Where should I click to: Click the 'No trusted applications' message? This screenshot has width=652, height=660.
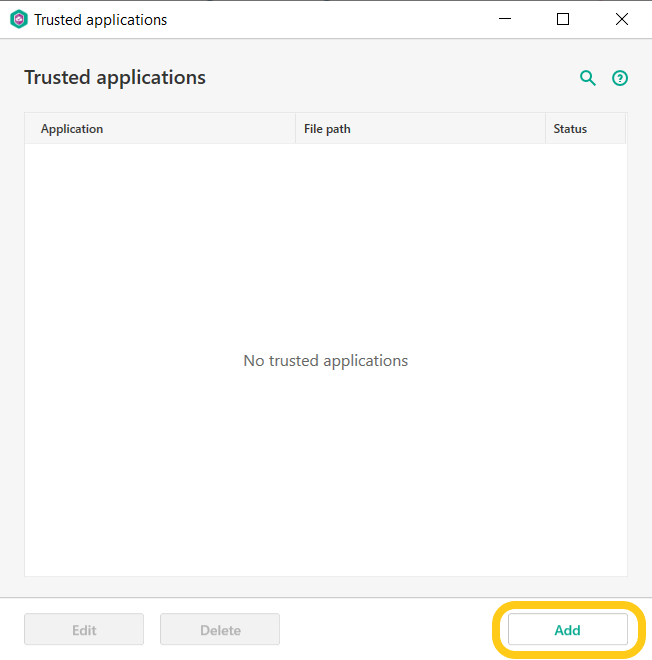pyautogui.click(x=326, y=361)
